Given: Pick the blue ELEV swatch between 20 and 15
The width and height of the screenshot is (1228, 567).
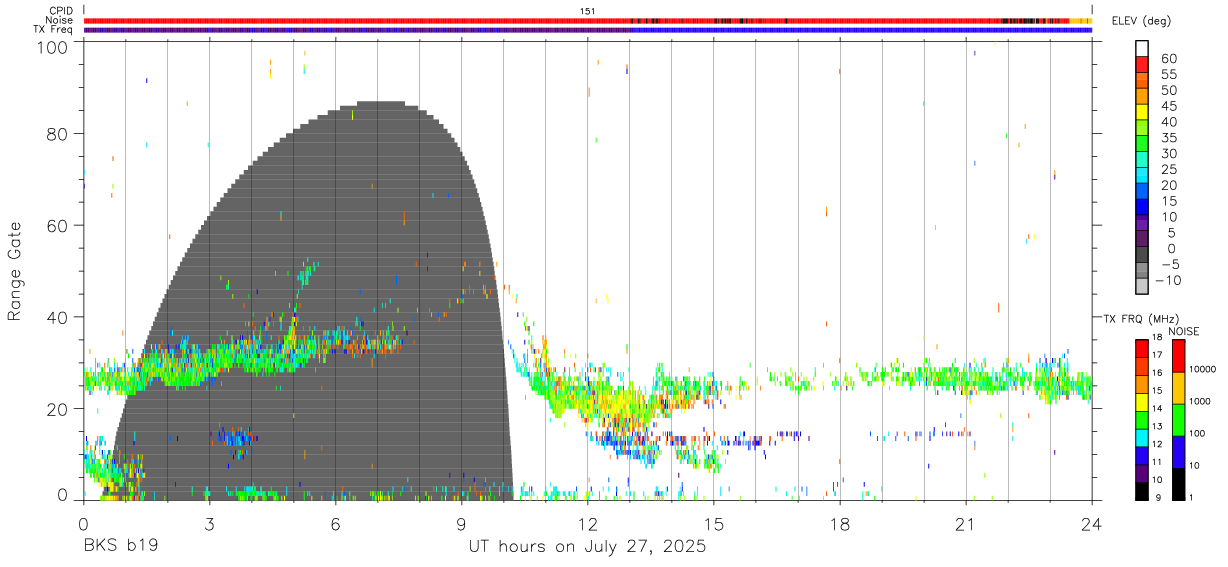Looking at the screenshot, I should pyautogui.click(x=1142, y=192).
